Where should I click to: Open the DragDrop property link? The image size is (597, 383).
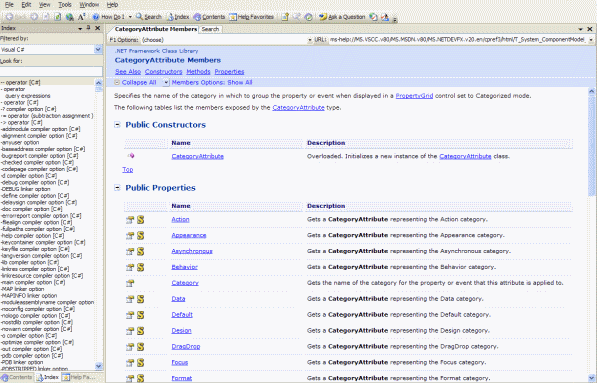186,346
